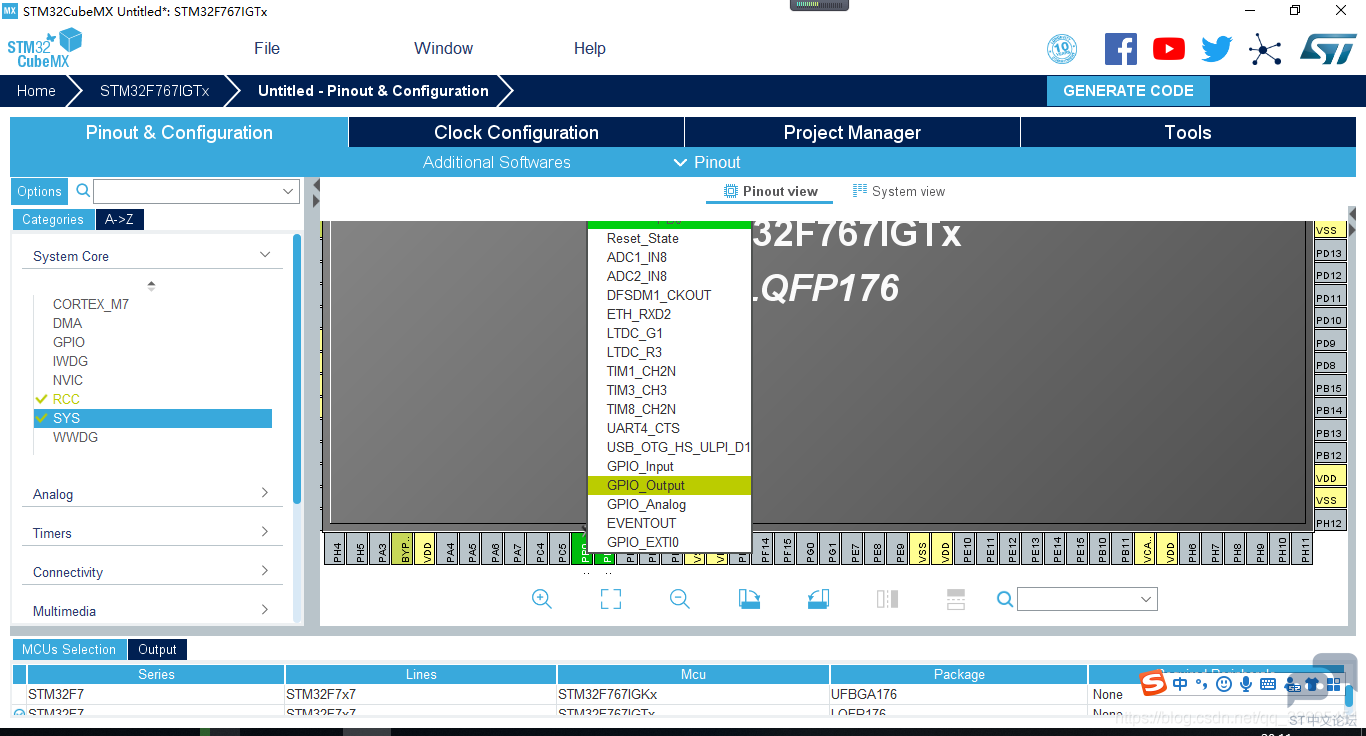Expand the Timers category
Image resolution: width=1366 pixels, height=736 pixels.
point(265,532)
